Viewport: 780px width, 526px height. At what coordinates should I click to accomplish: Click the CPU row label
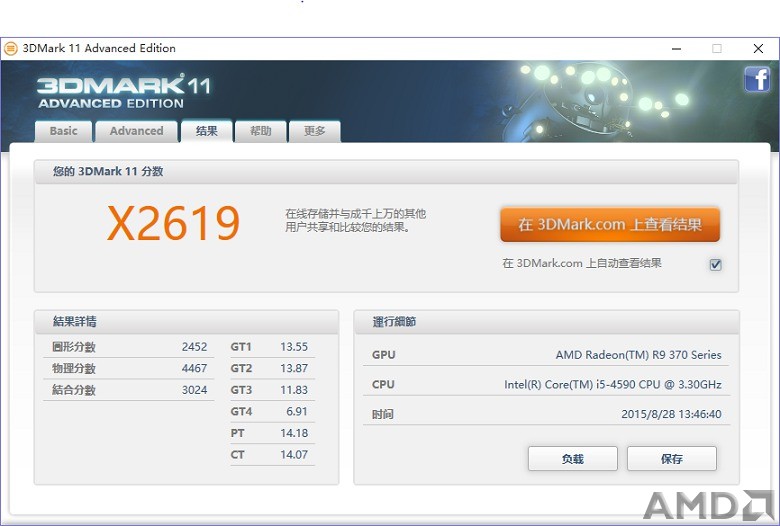point(383,384)
